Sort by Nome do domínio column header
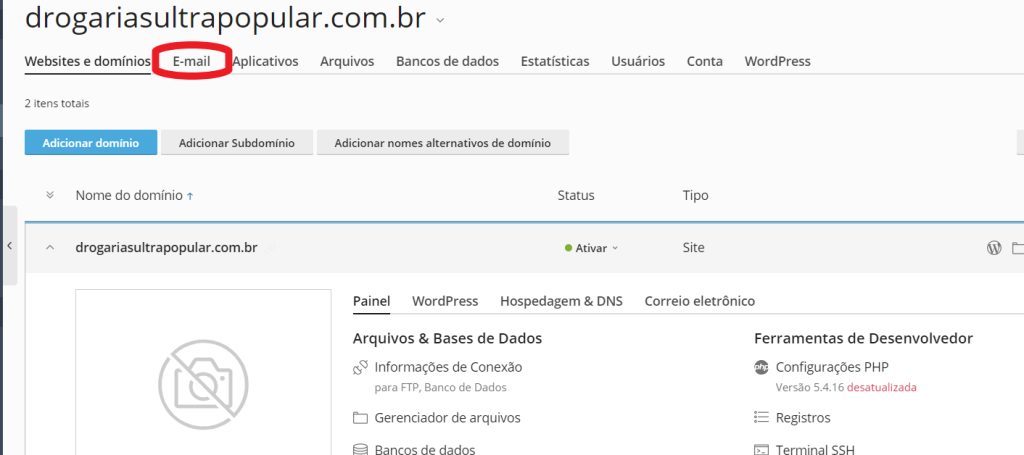1024x455 pixels. 129,196
